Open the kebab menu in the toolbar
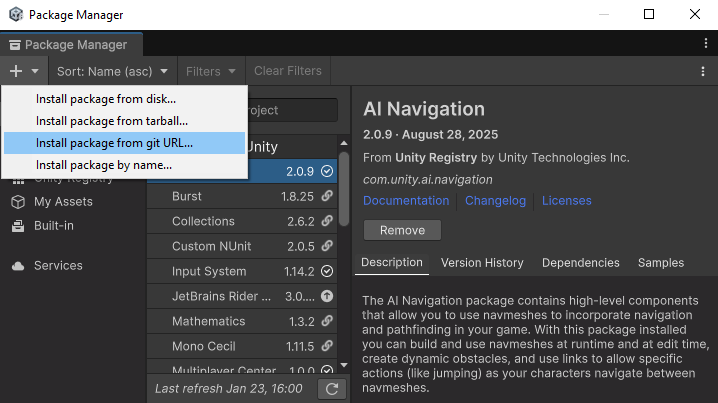The image size is (718, 403). tap(703, 71)
